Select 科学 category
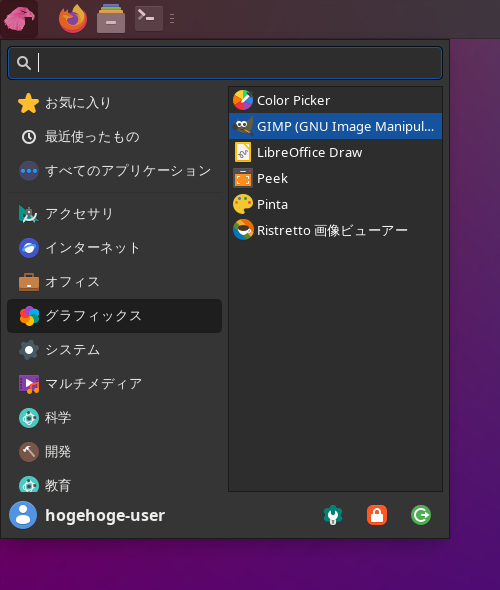 (114, 418)
